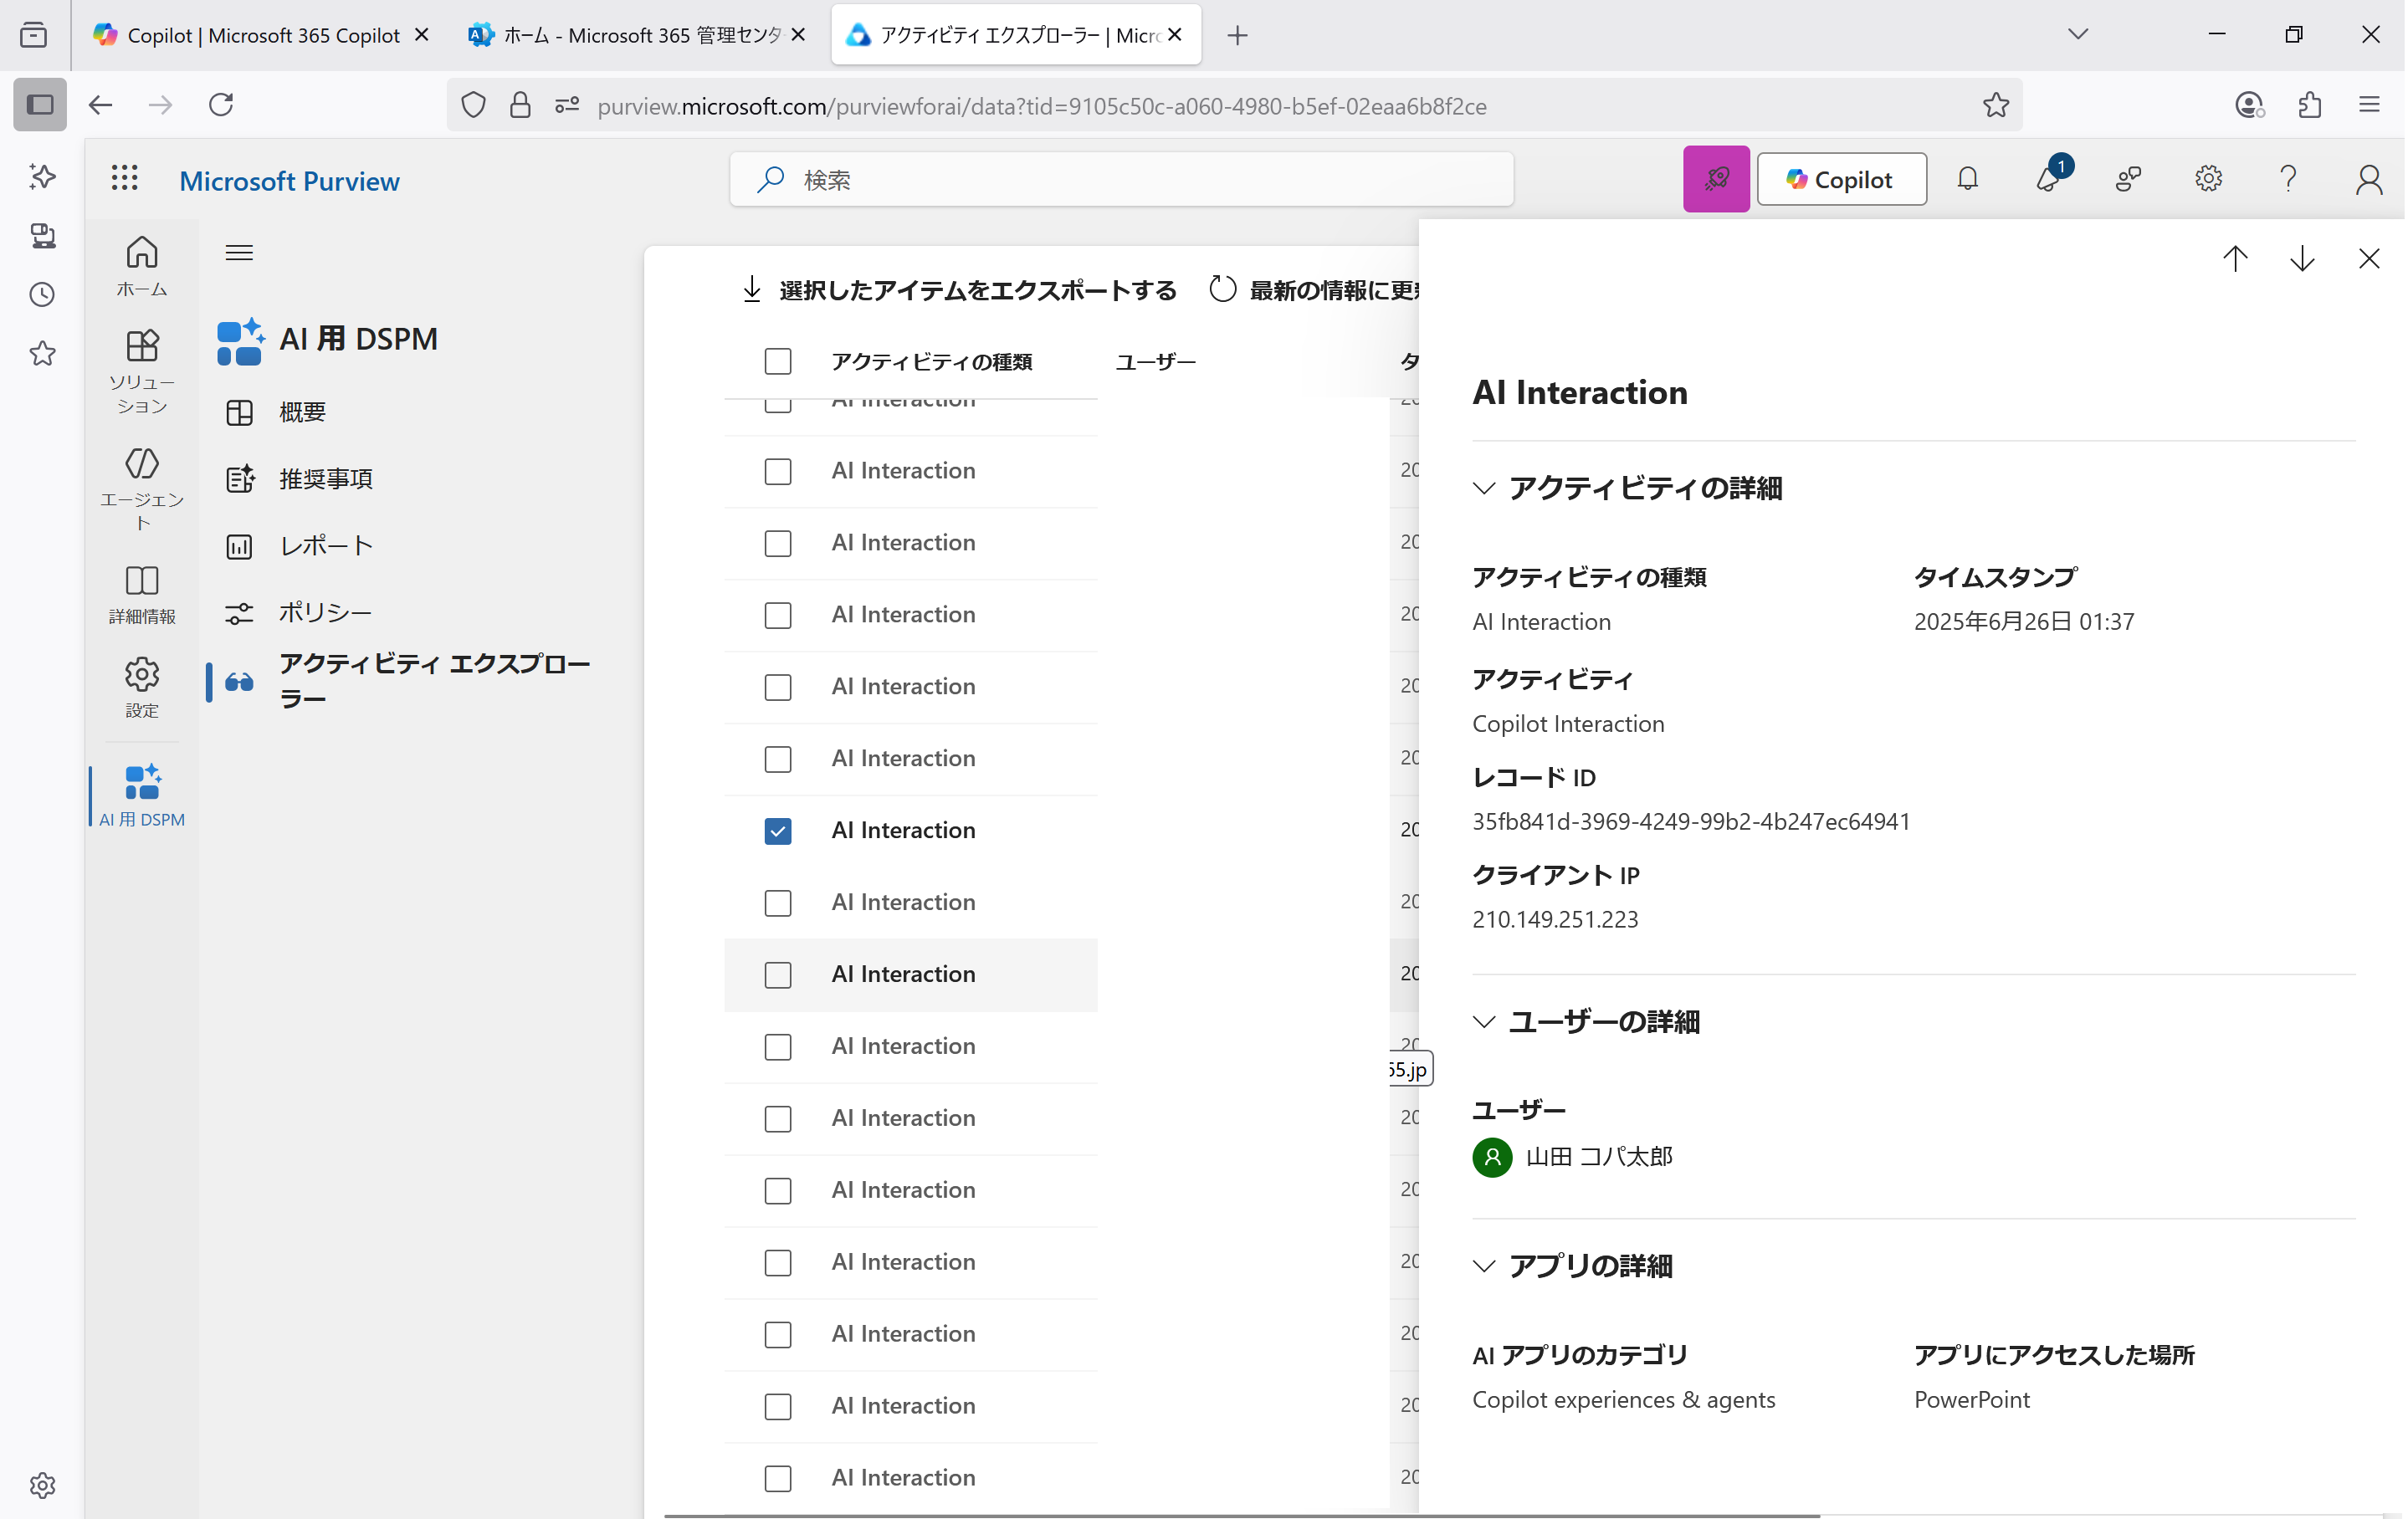Viewport: 2408px width, 1519px height.
Task: Click inside the 検索 search field
Action: (x=1120, y=180)
